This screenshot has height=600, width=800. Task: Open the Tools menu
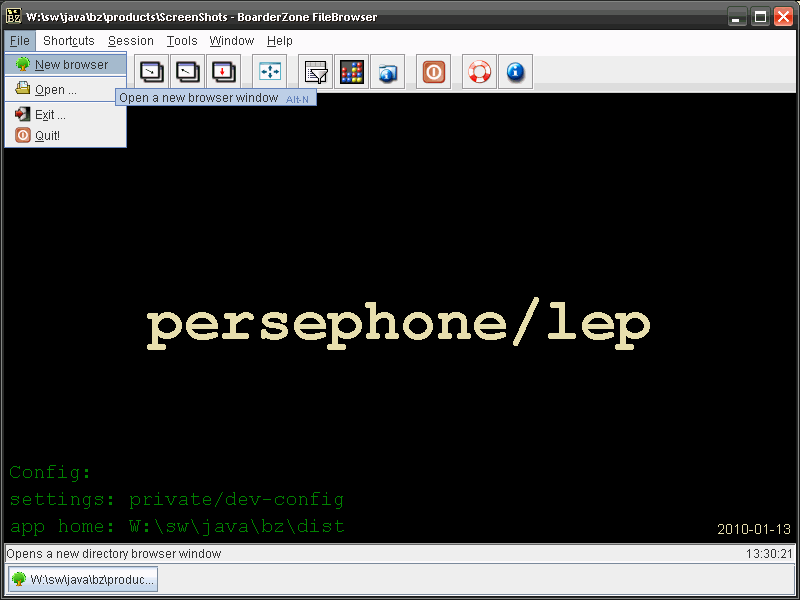click(182, 41)
